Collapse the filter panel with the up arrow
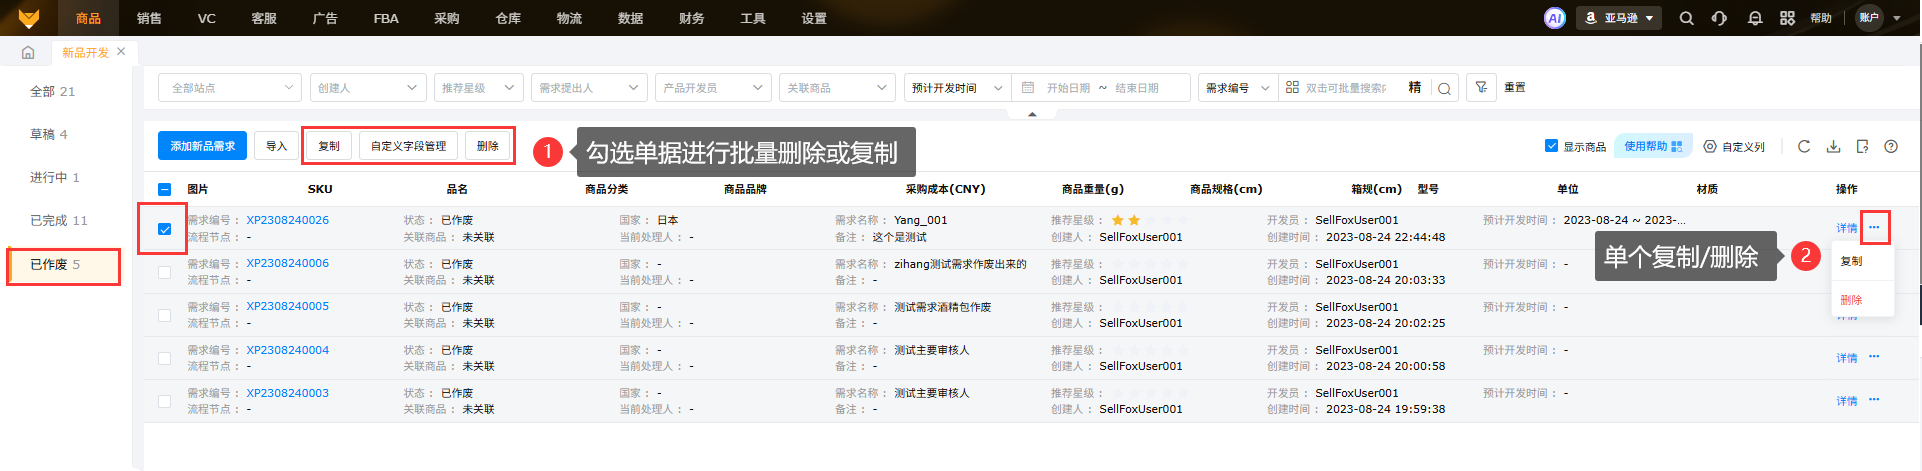This screenshot has width=1922, height=471. click(x=1032, y=114)
